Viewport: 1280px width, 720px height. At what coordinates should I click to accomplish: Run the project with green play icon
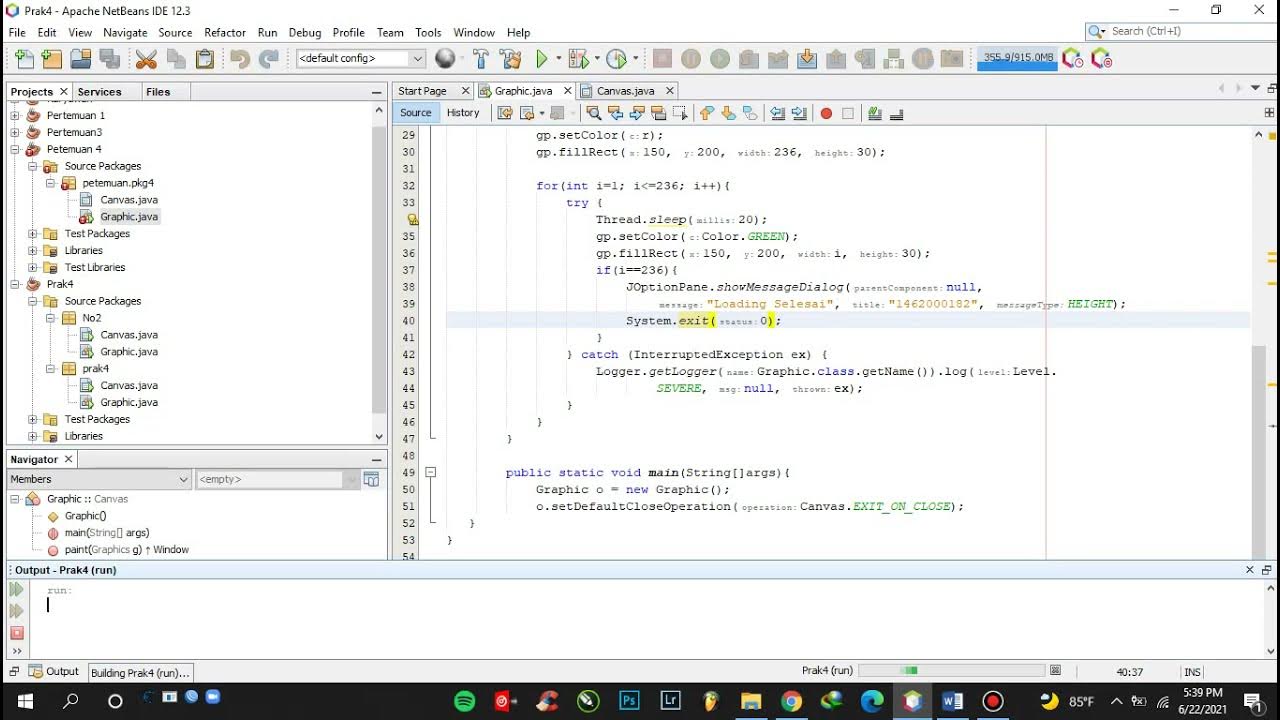coord(542,59)
